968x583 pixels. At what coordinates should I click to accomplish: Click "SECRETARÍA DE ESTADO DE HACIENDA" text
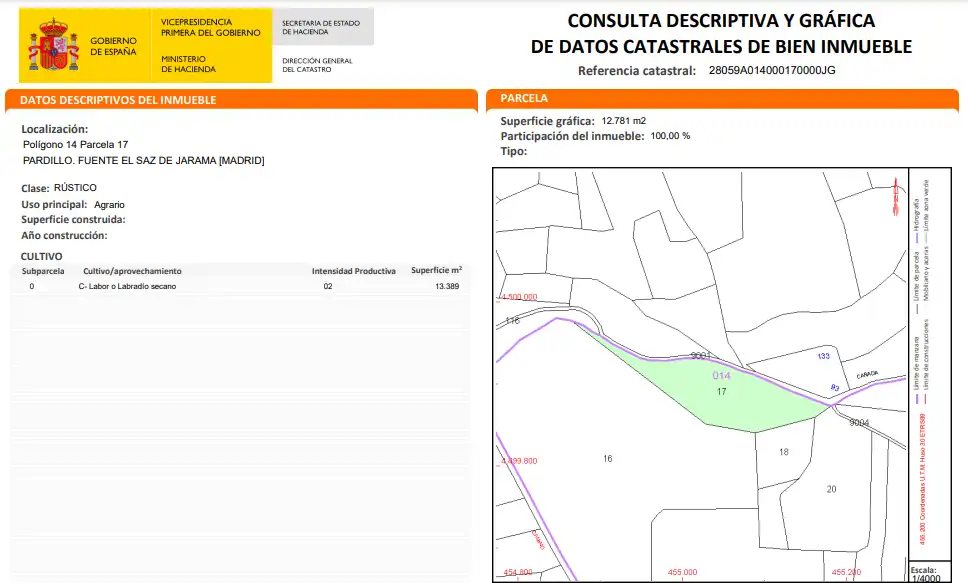click(321, 27)
